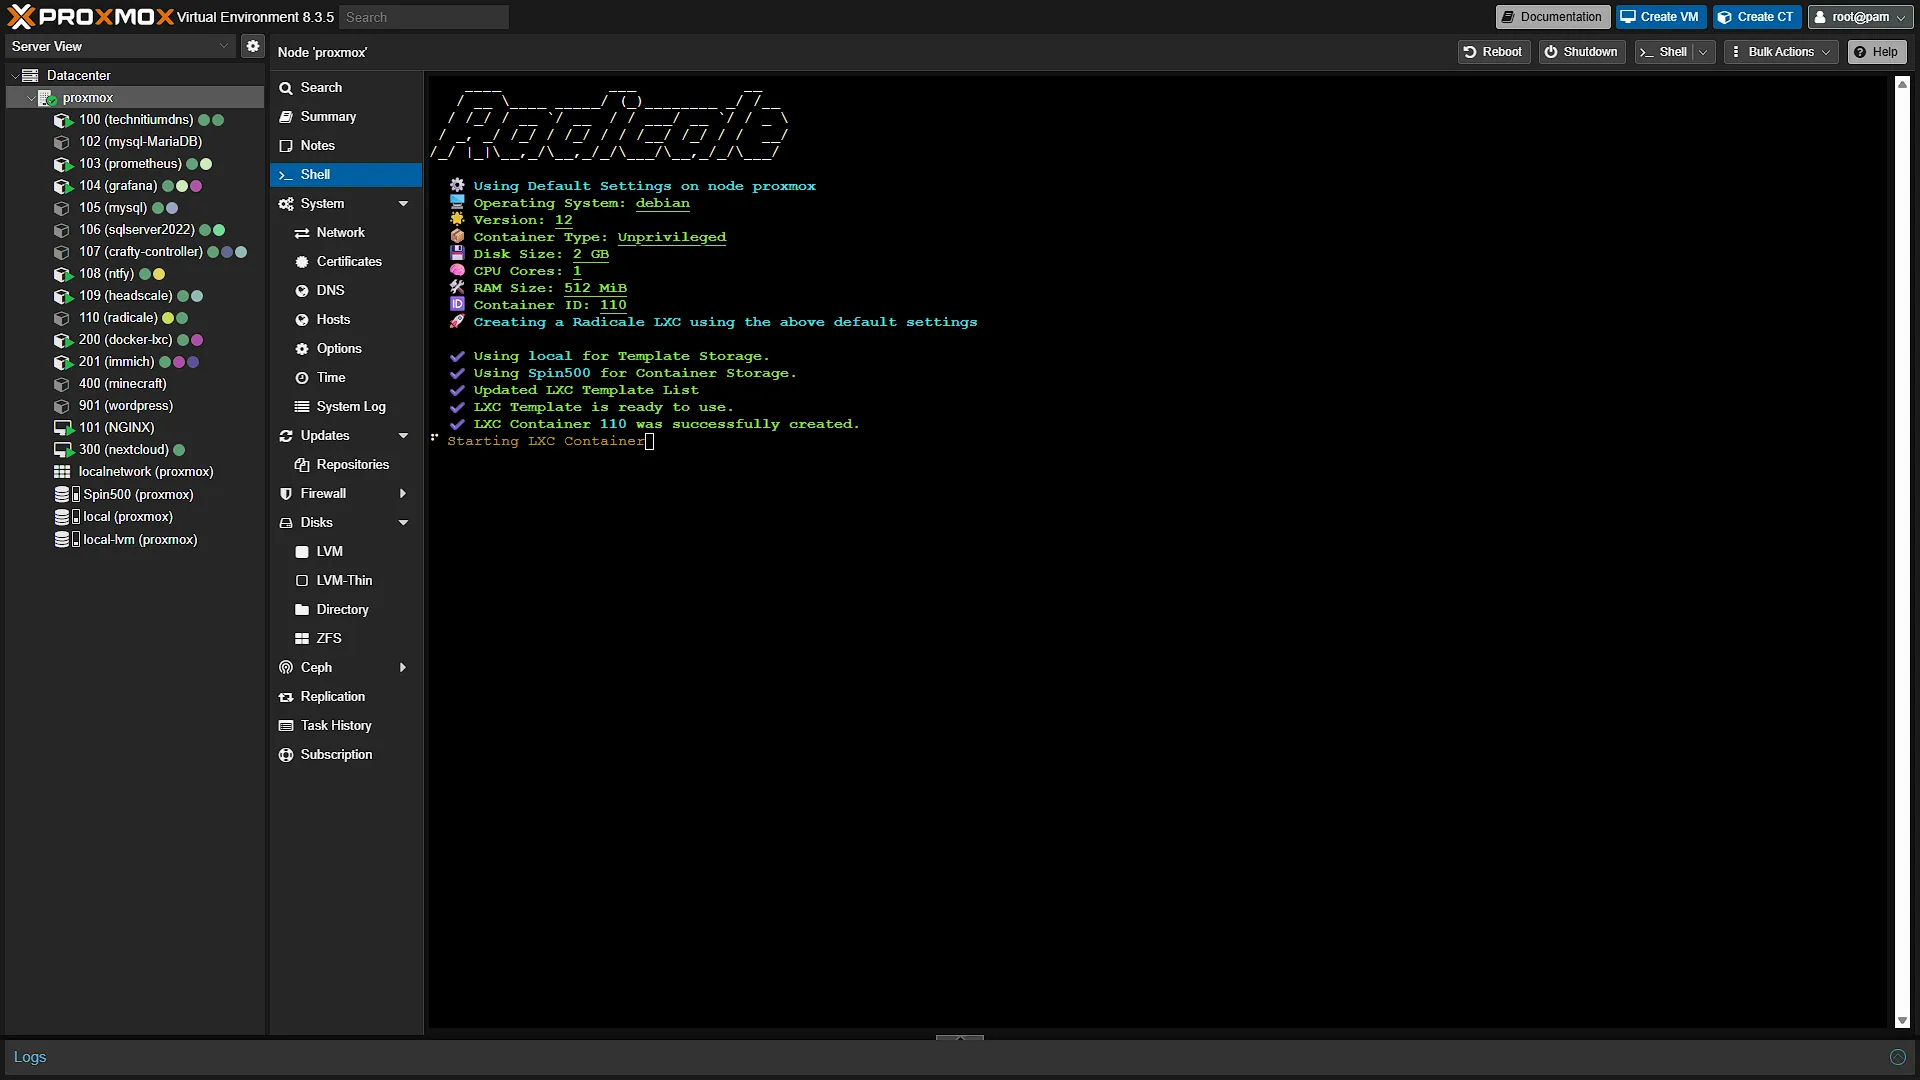Open the LVM-Thin menu item

click(346, 581)
